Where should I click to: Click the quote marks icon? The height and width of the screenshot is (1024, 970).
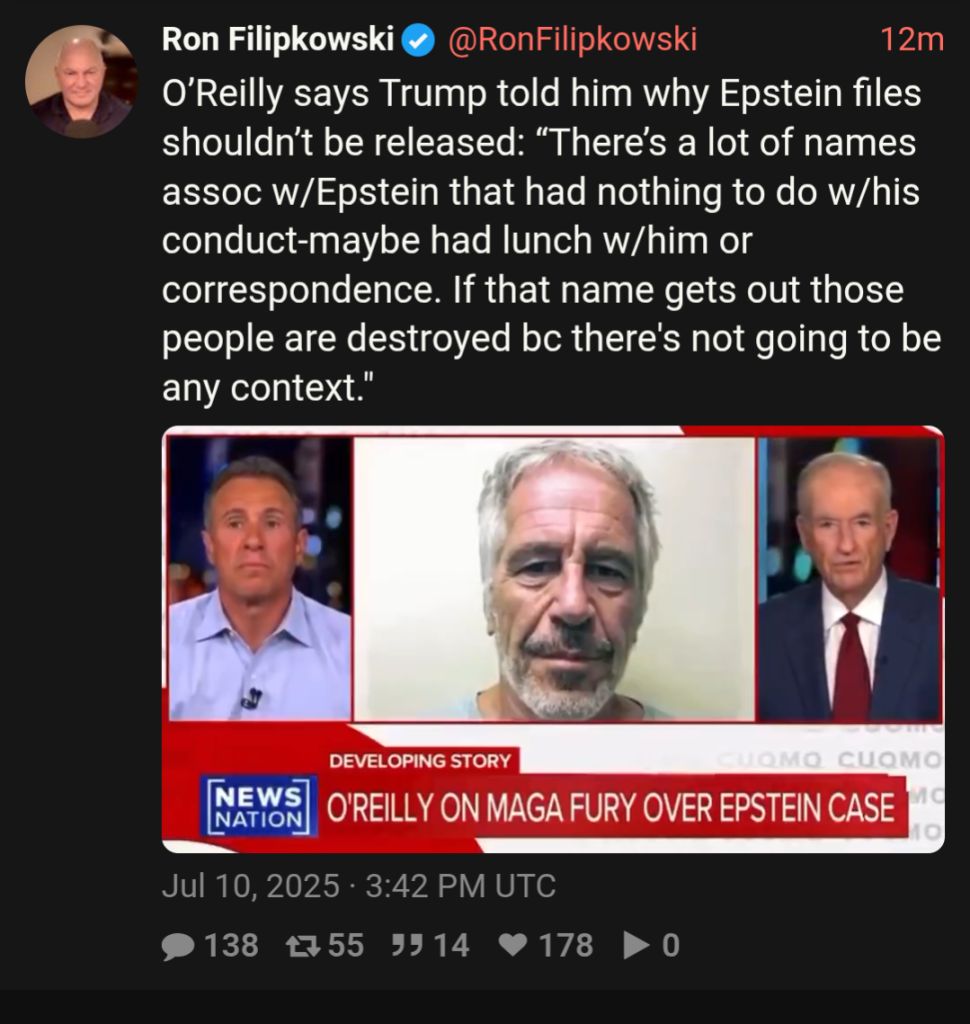click(408, 945)
